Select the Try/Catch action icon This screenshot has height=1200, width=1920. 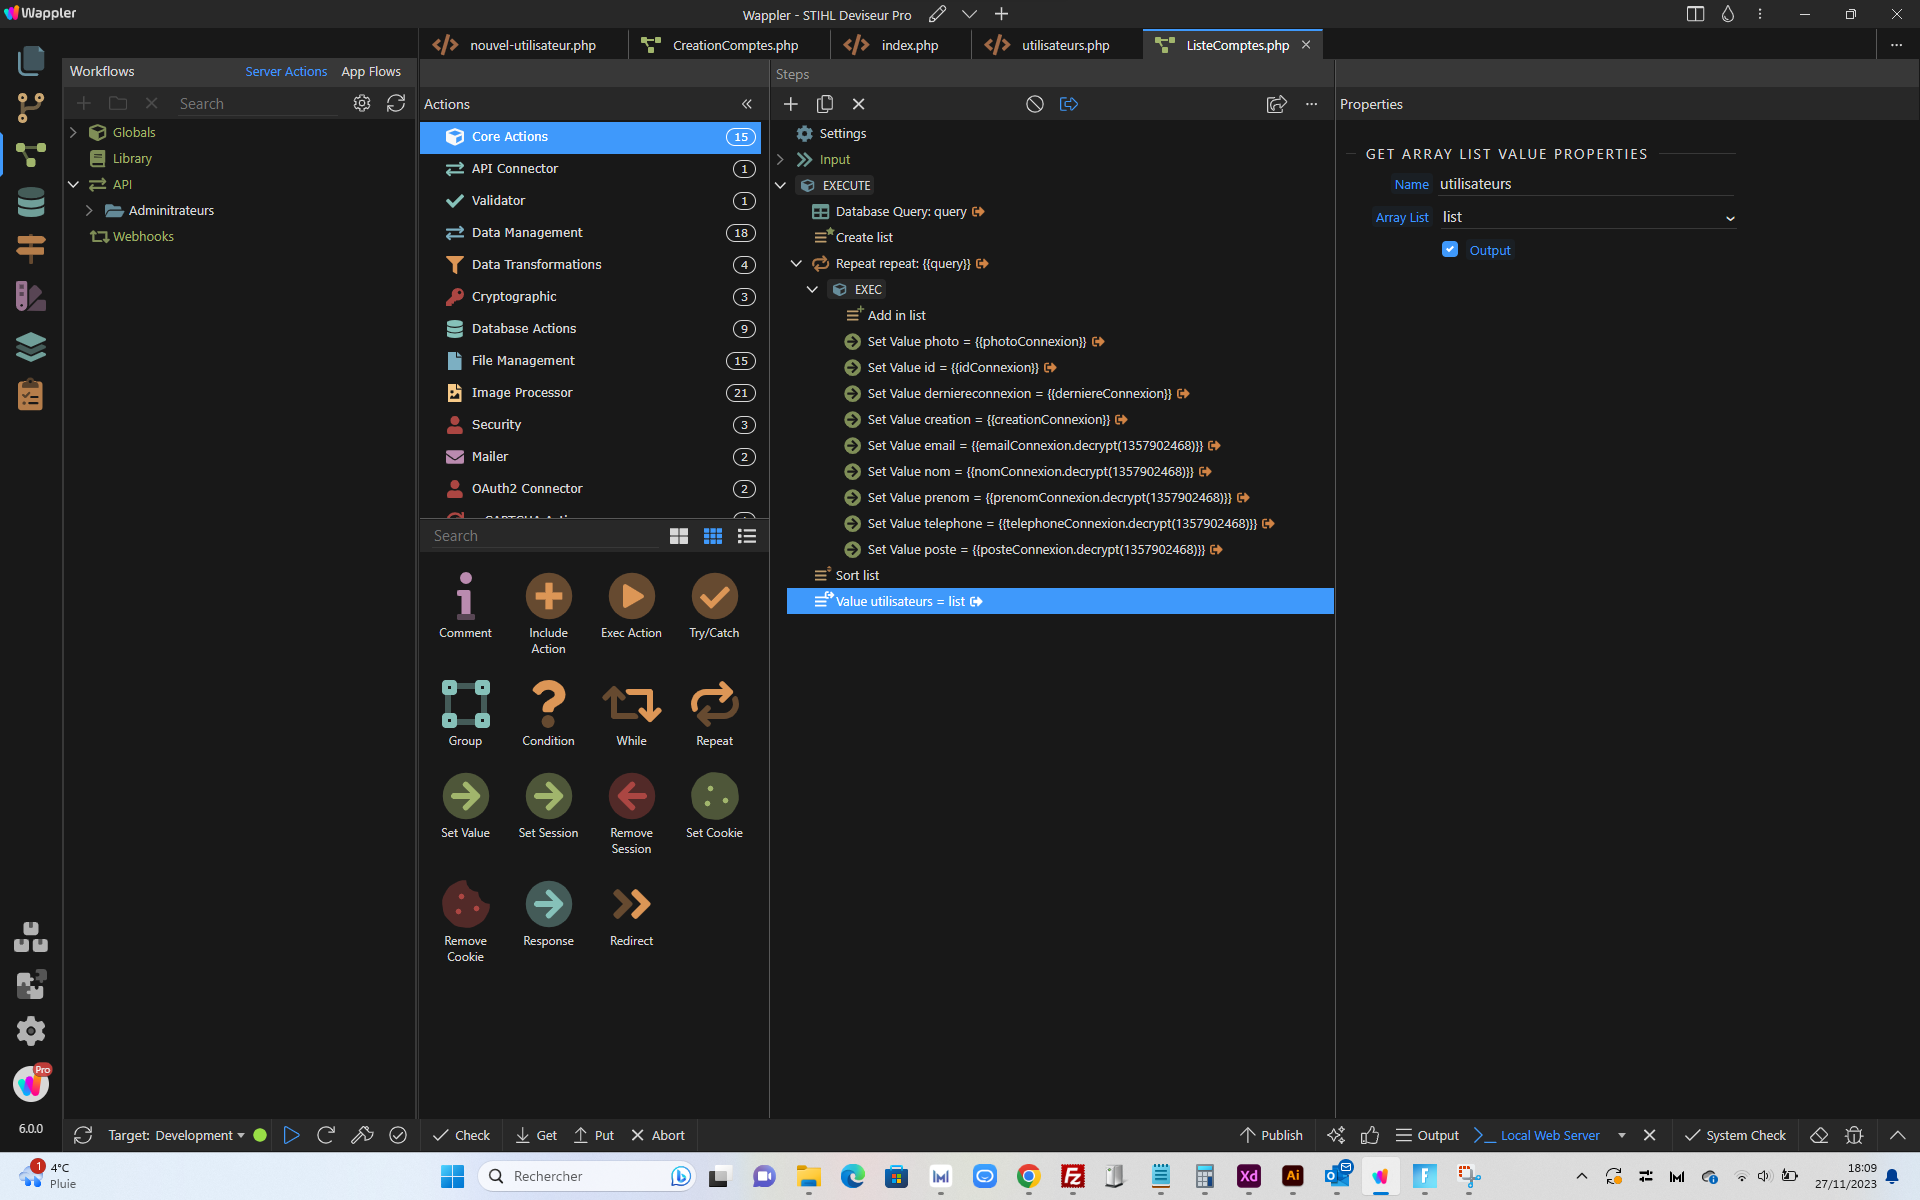coord(714,597)
